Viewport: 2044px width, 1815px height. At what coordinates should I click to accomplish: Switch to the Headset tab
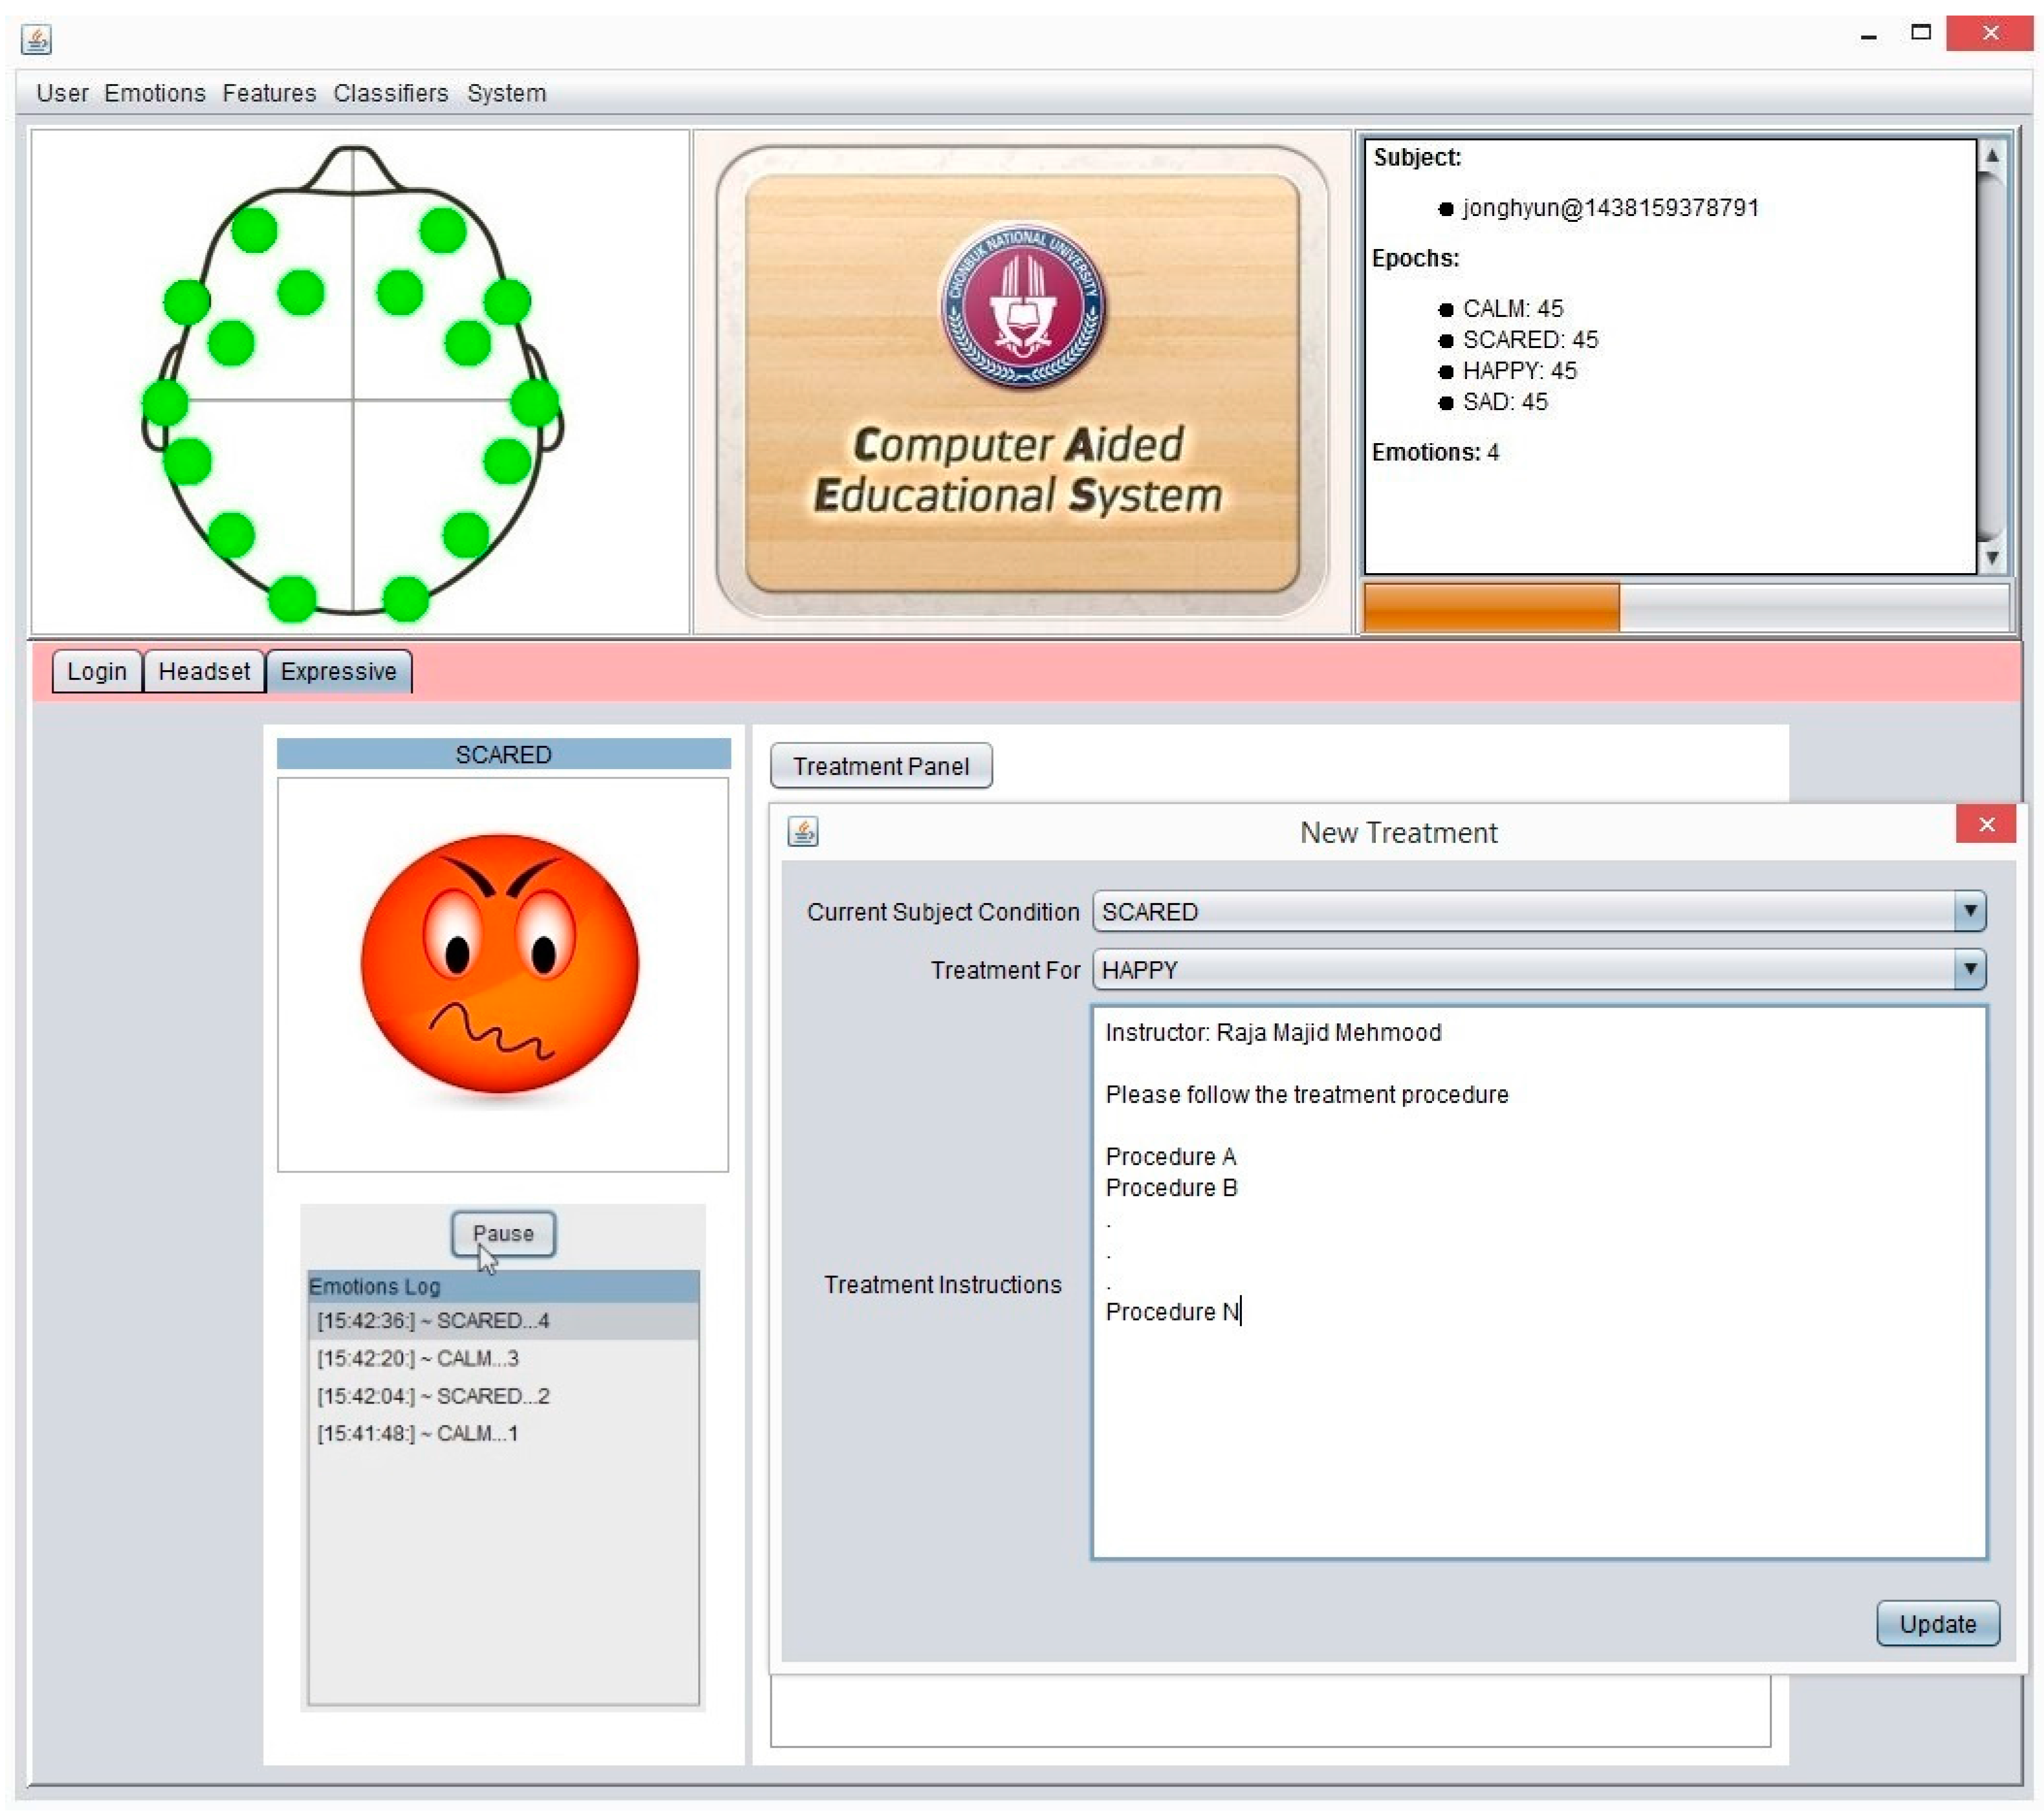tap(204, 671)
